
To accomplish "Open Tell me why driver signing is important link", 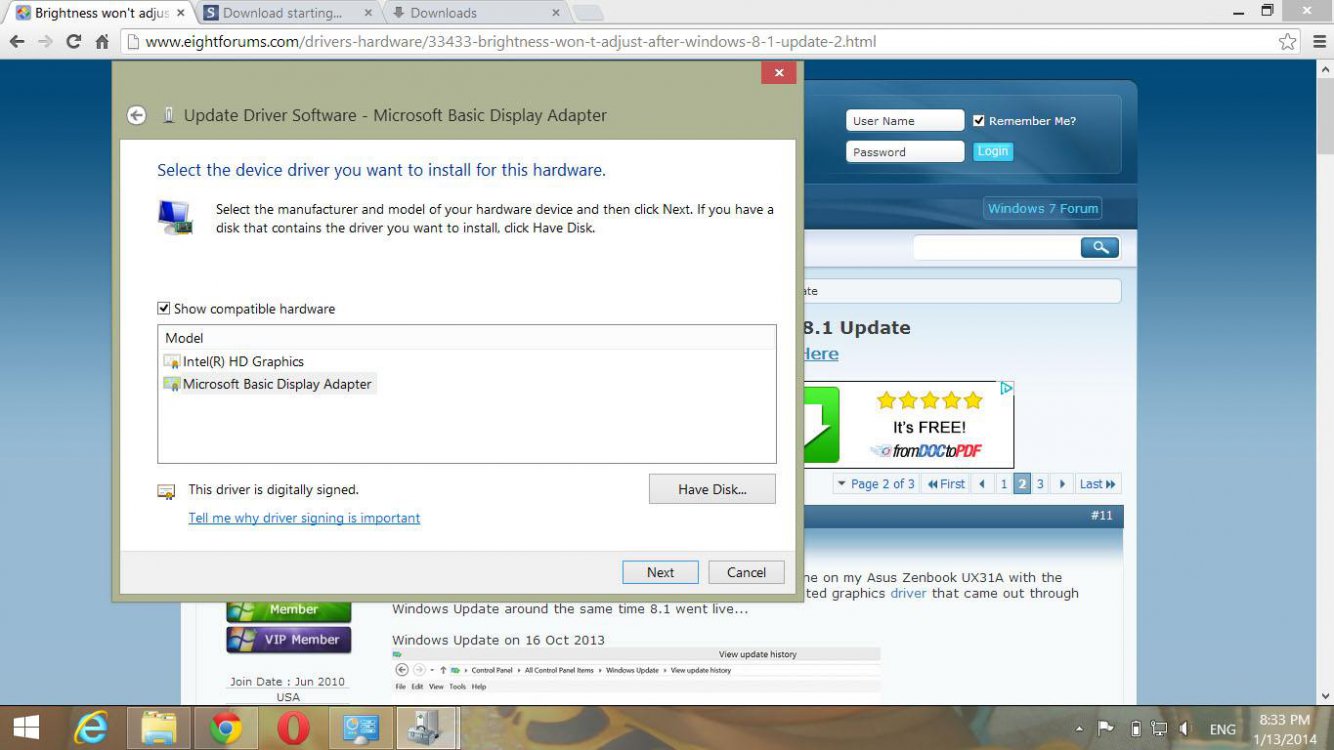I will 304,518.
